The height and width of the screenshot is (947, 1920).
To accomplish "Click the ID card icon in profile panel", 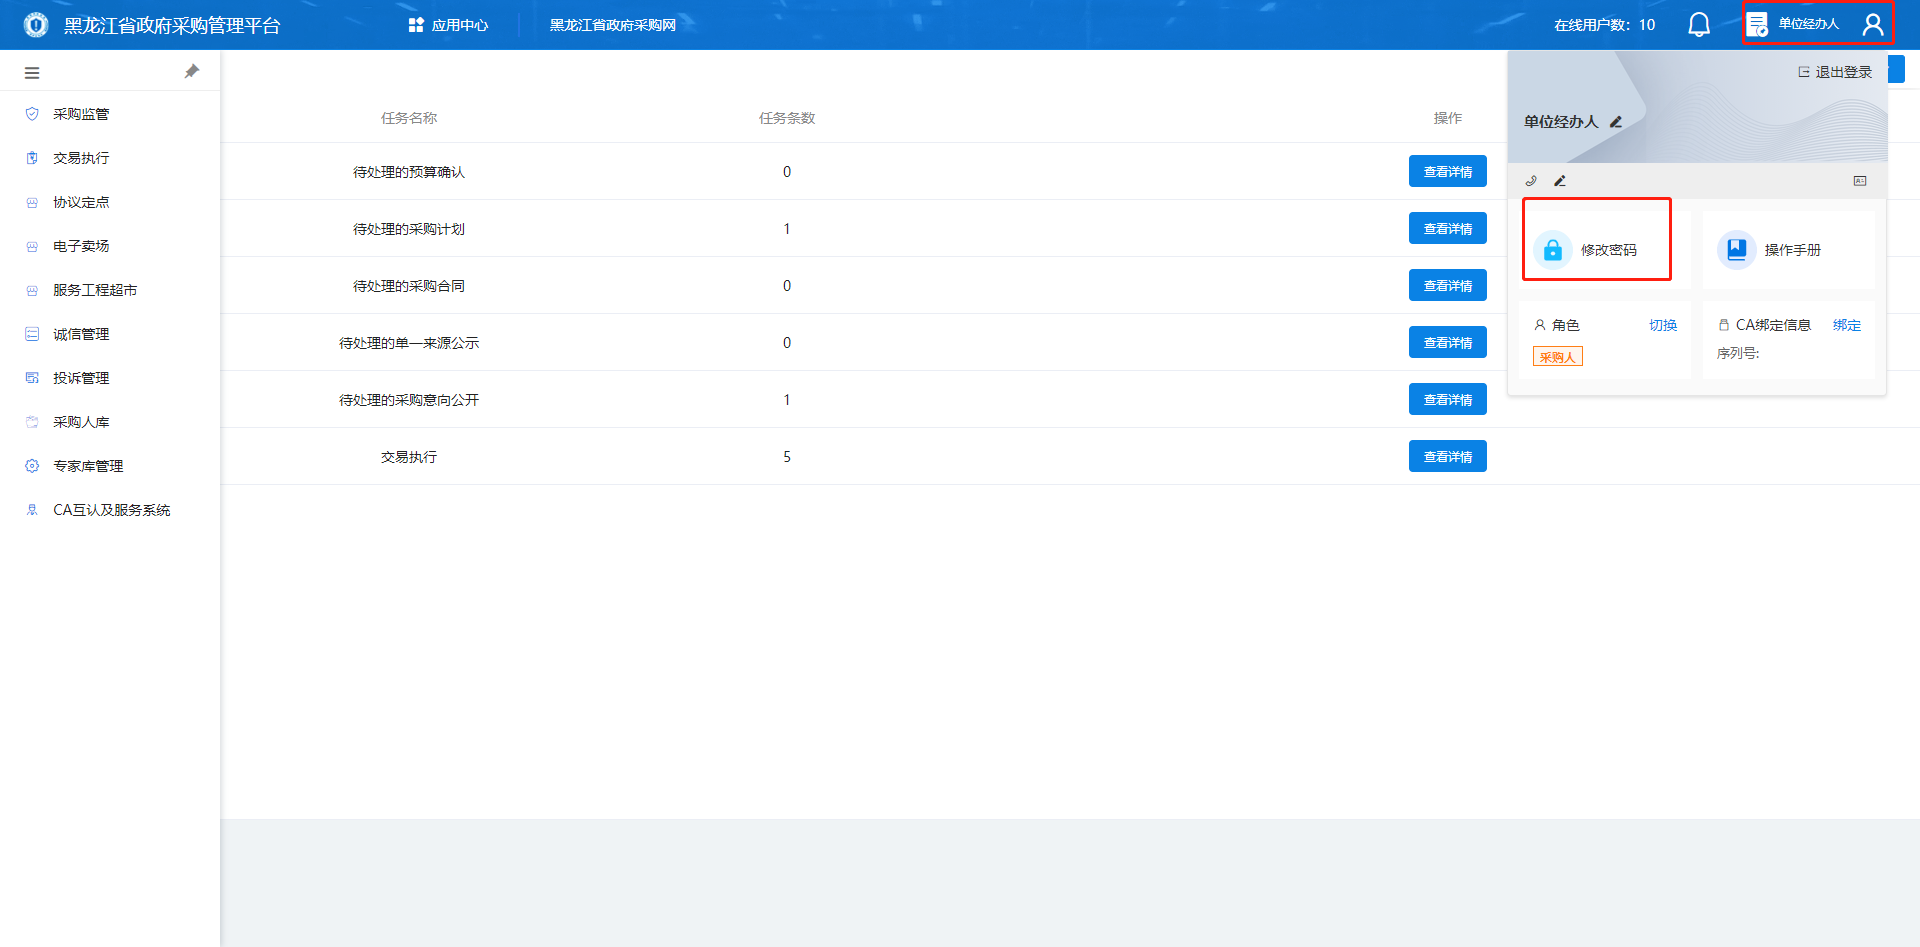I will (1860, 181).
